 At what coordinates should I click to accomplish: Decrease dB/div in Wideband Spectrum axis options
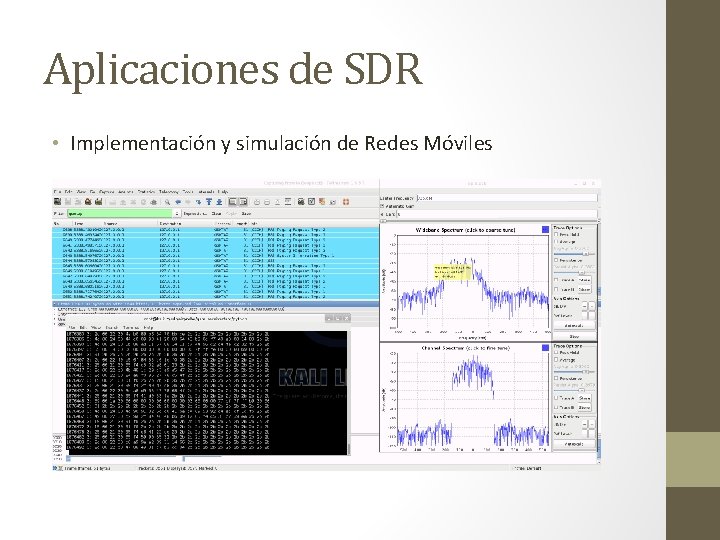coord(592,306)
